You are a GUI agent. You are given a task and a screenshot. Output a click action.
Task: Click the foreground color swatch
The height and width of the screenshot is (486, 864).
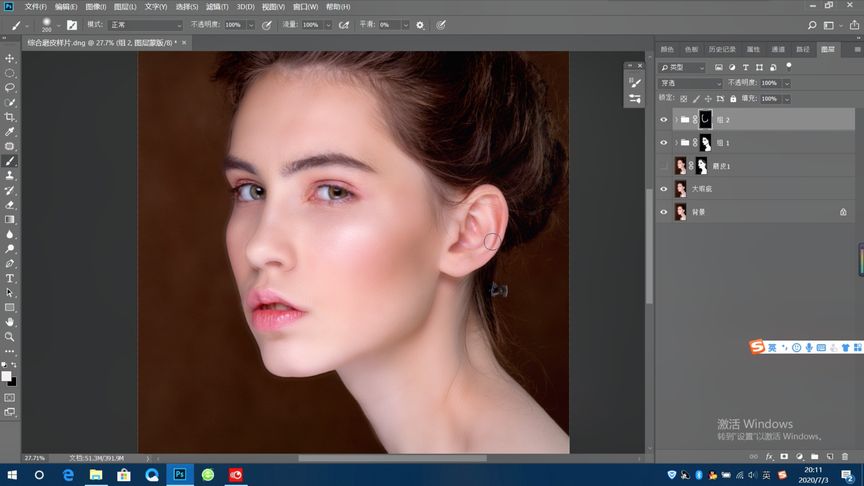(x=7, y=375)
